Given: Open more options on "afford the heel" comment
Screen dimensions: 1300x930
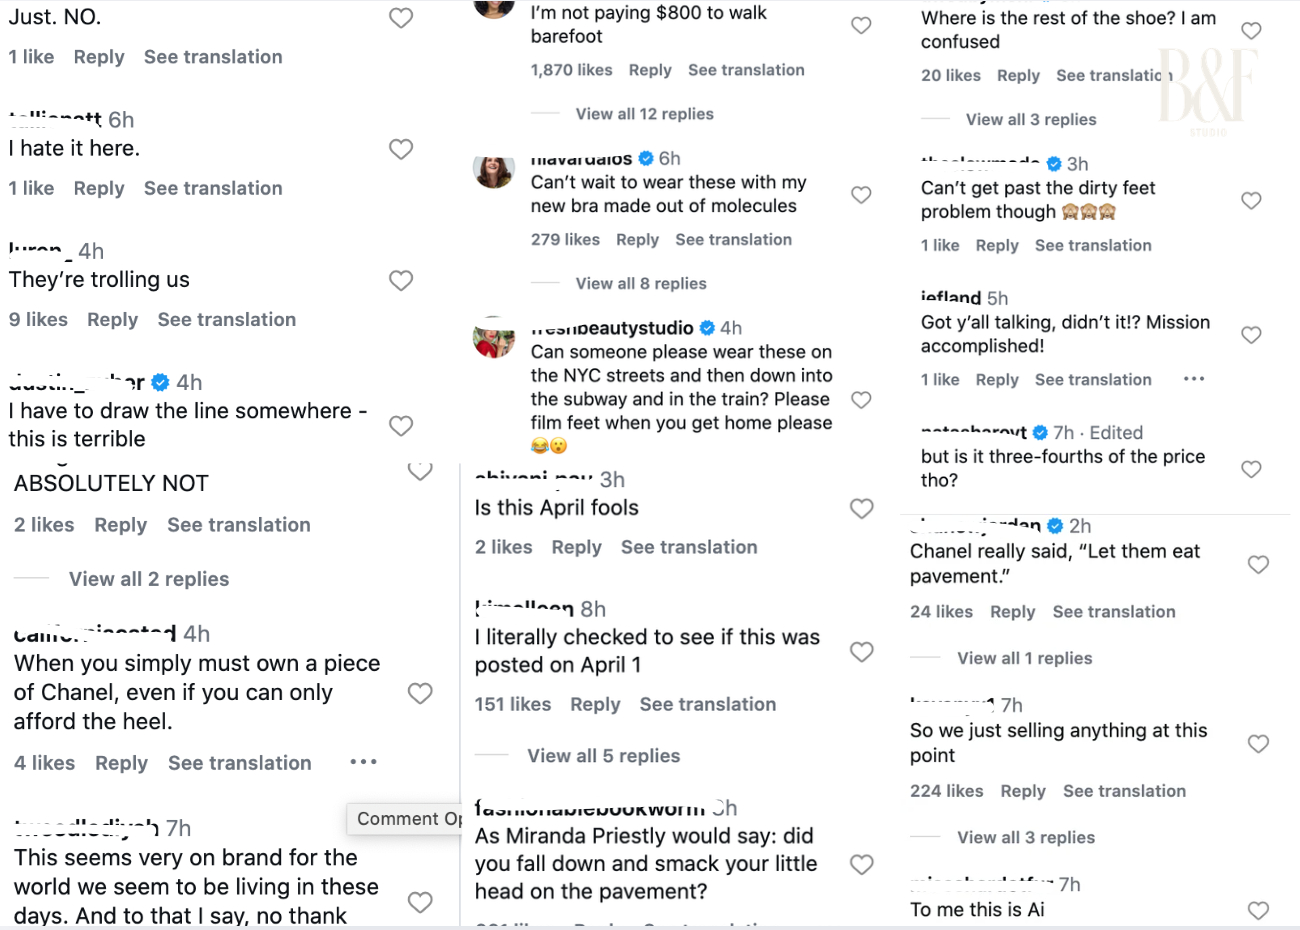Looking at the screenshot, I should tap(364, 762).
